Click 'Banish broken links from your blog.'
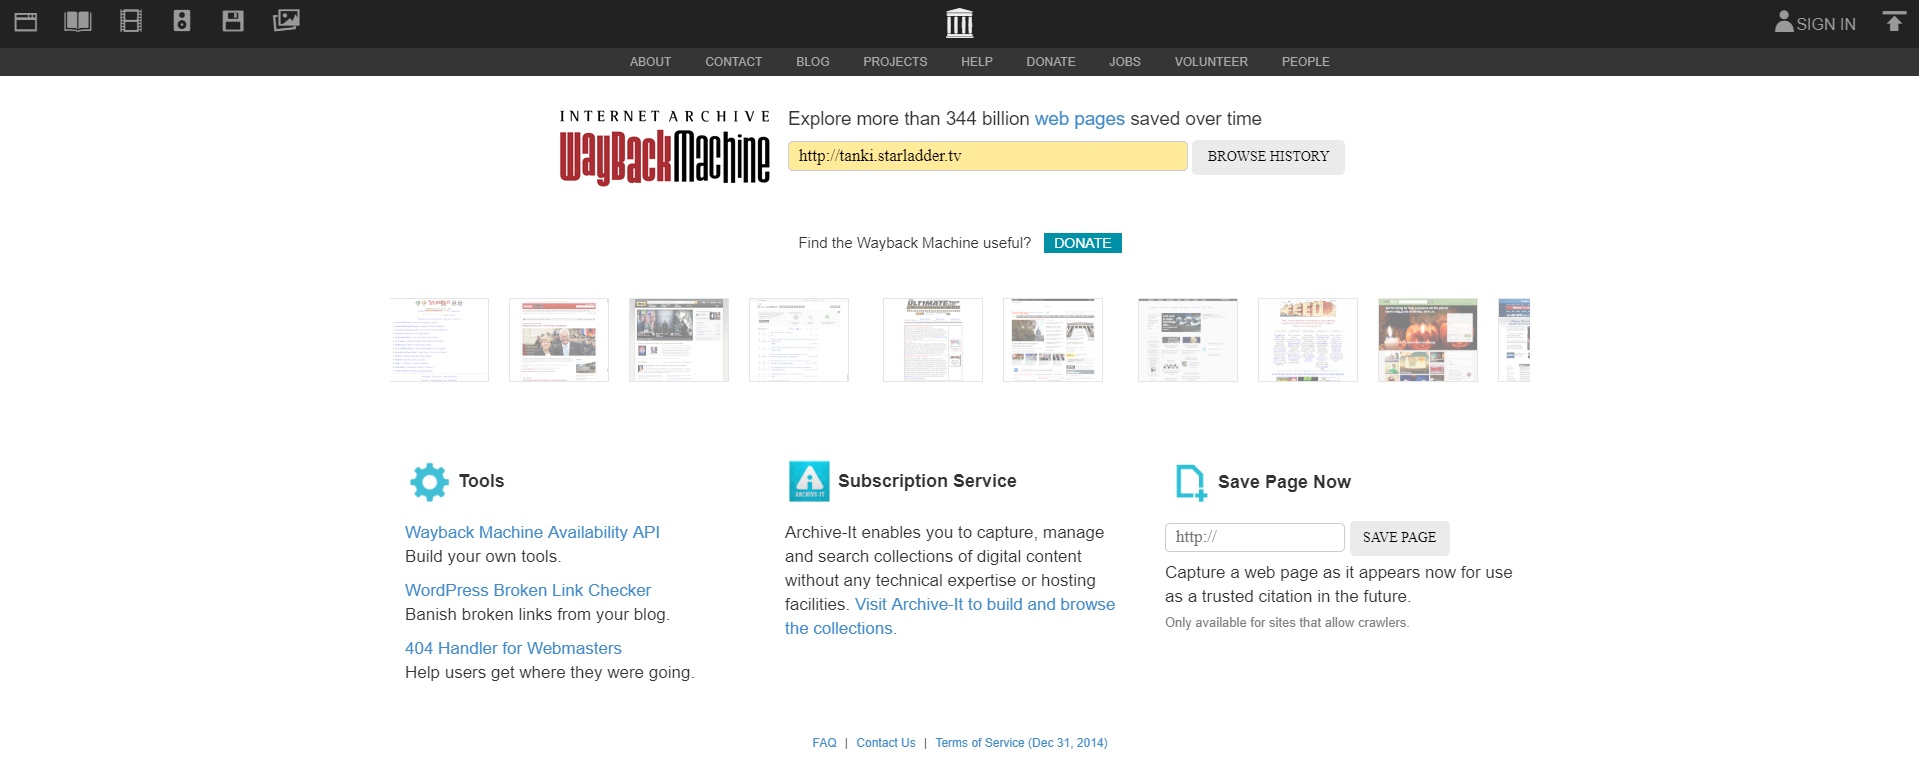Viewport: 1919px width, 770px height. pos(537,615)
